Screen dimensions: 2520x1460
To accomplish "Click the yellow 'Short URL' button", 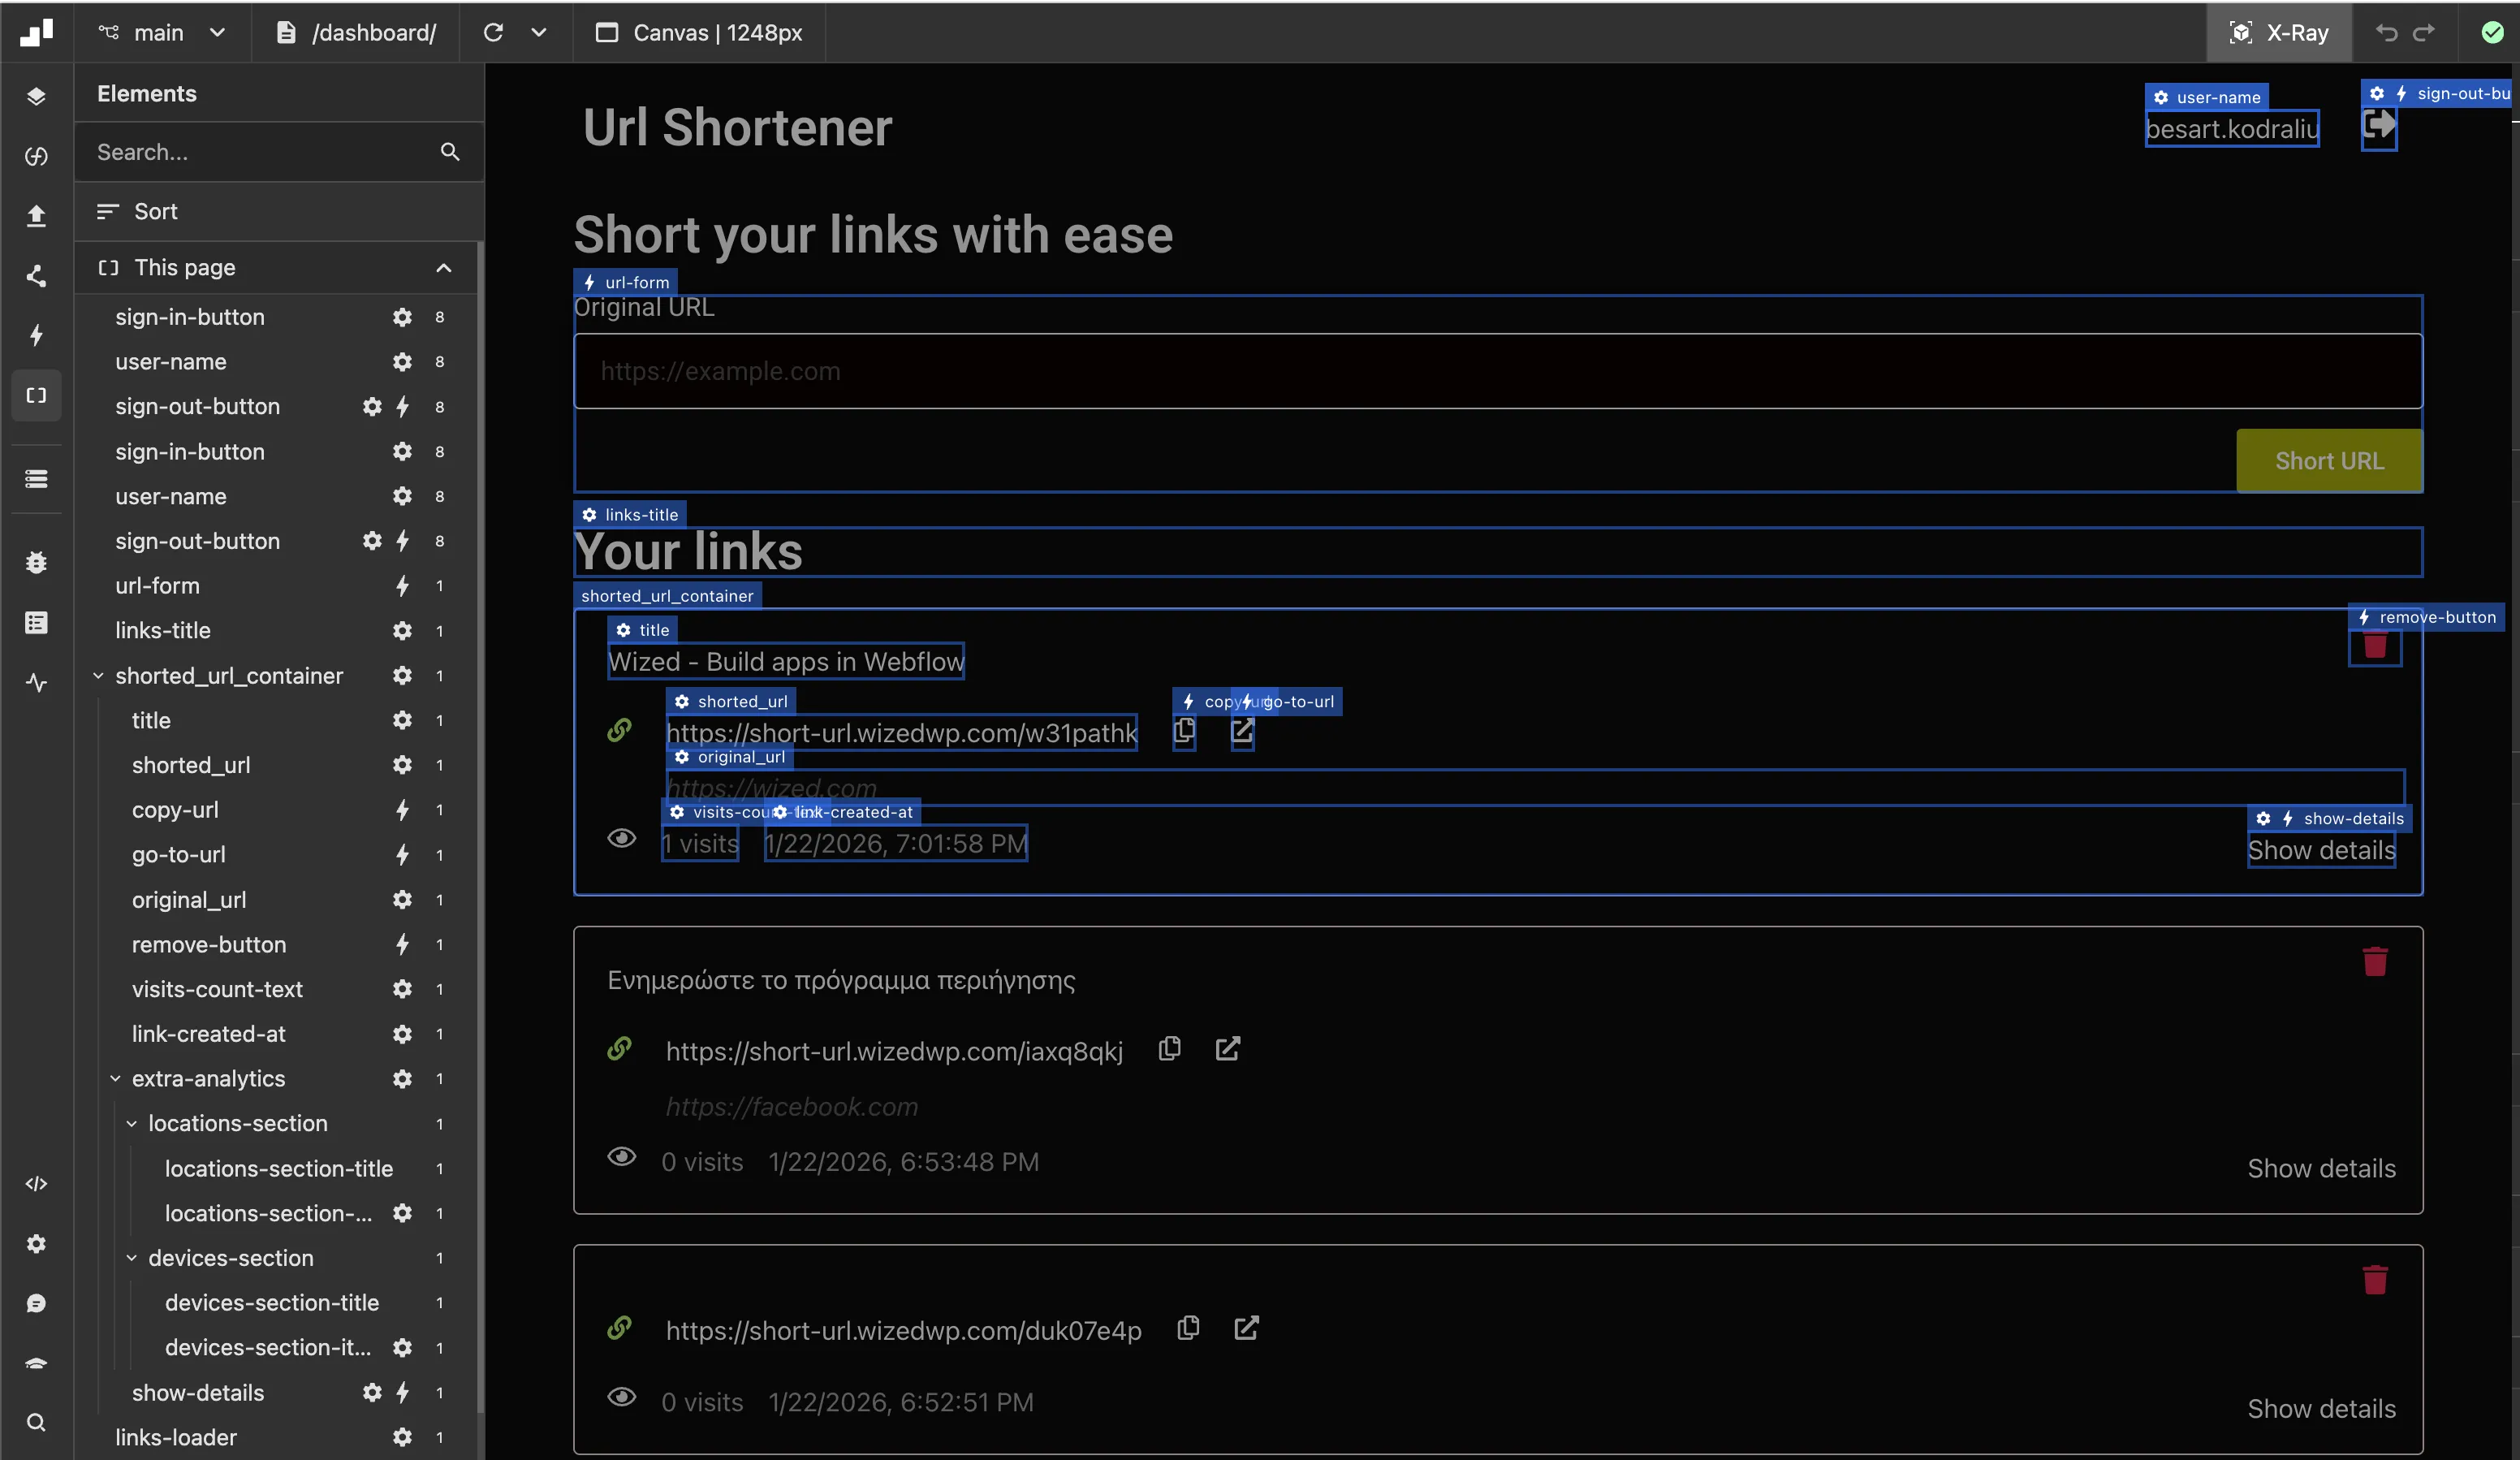I will click(x=2328, y=460).
